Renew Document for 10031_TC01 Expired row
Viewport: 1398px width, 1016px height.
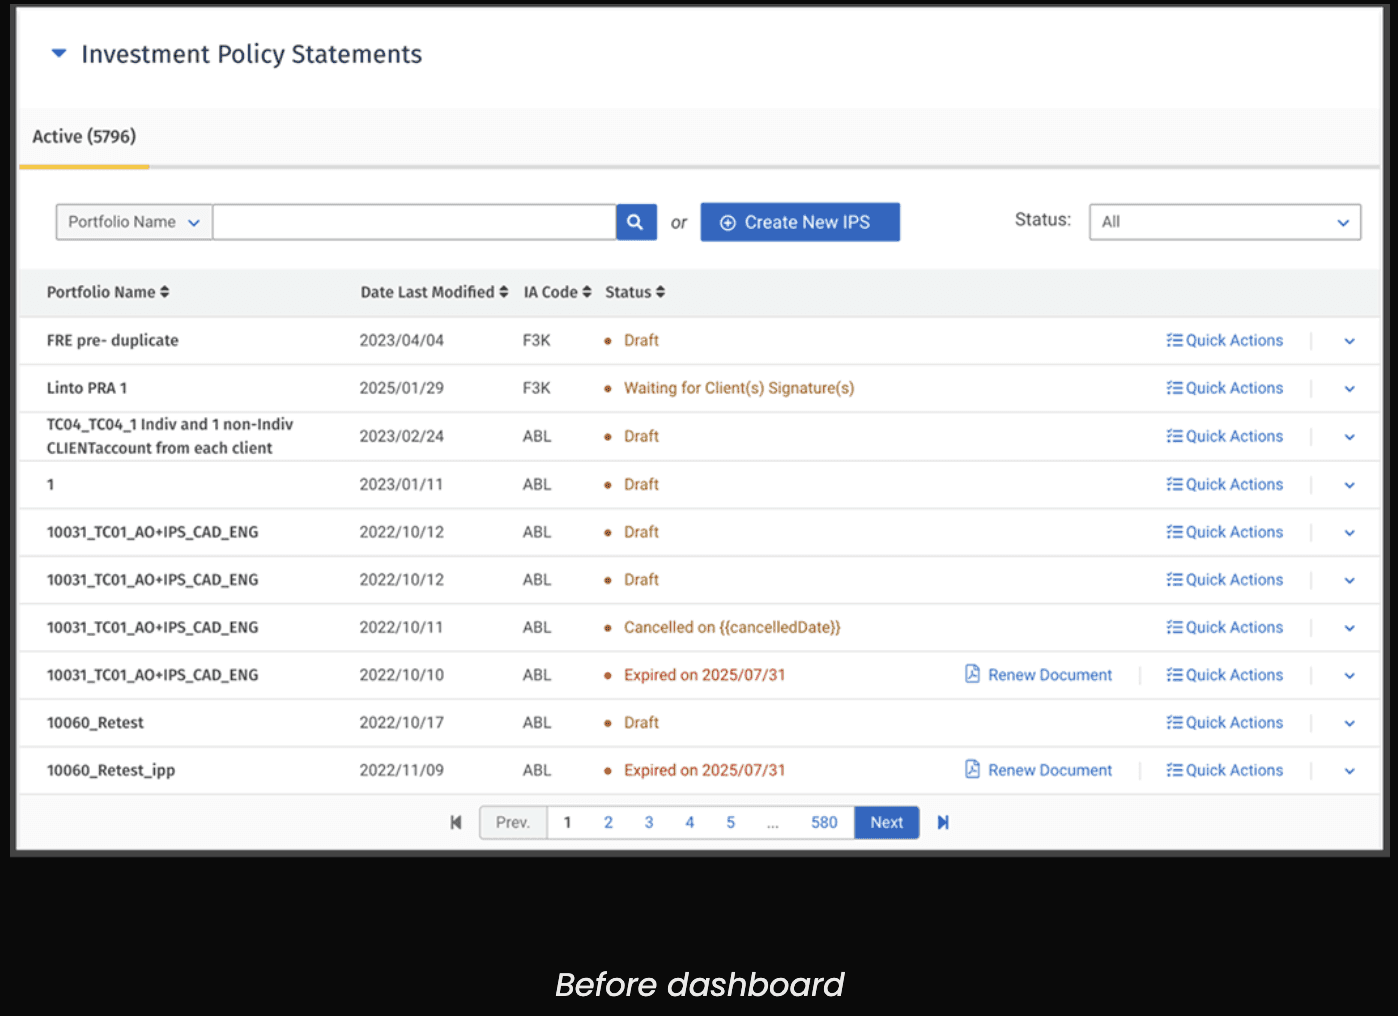click(x=1038, y=675)
